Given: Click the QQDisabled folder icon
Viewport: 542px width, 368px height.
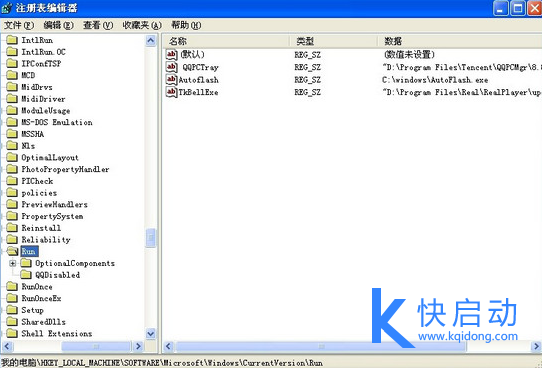Looking at the screenshot, I should point(26,275).
